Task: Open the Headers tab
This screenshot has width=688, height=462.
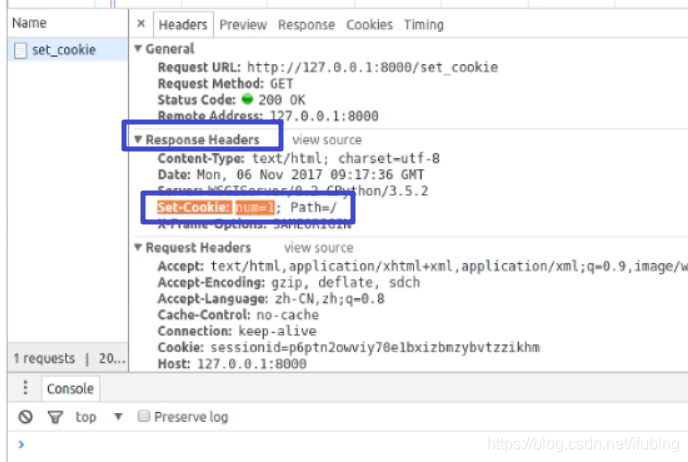Action: coord(183,25)
